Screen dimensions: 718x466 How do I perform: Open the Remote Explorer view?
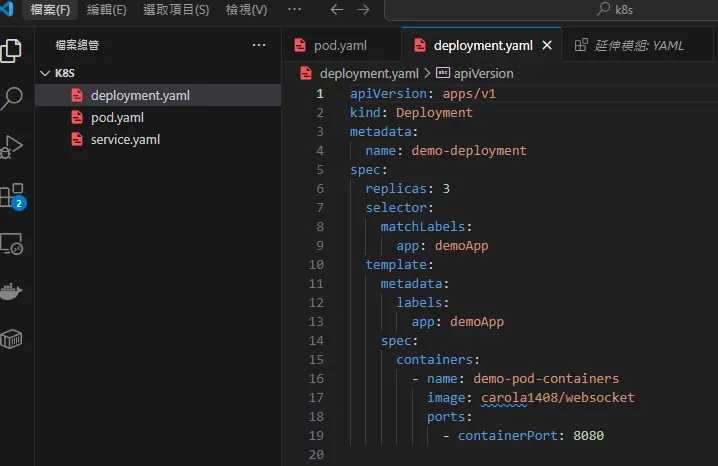point(12,243)
